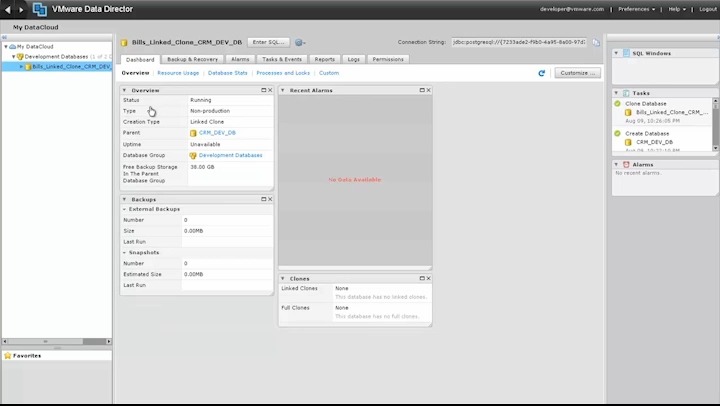
Task: Select My DataCloud in the tree
Action: click(x=35, y=46)
